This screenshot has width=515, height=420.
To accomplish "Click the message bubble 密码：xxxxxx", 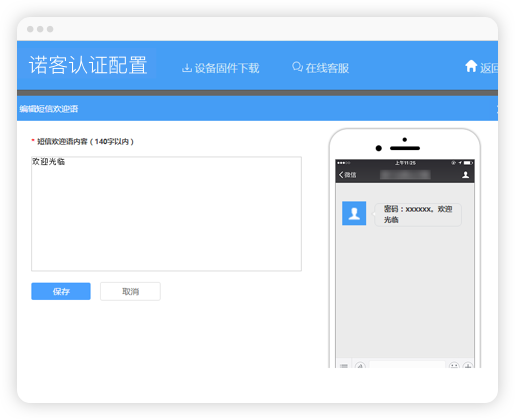I will 418,214.
